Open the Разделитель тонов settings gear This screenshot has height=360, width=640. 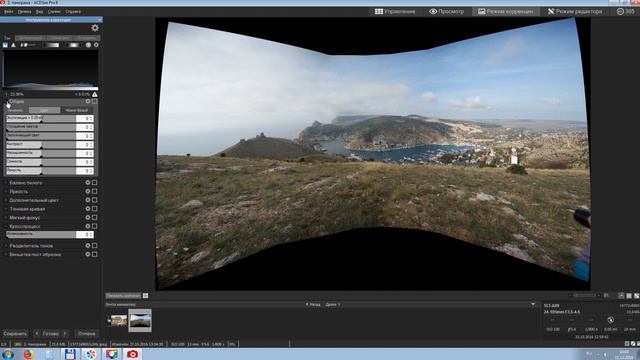(88, 246)
